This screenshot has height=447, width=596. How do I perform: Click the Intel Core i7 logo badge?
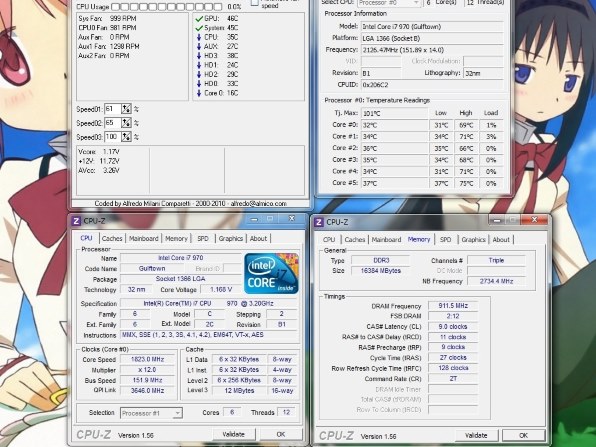pos(271,274)
